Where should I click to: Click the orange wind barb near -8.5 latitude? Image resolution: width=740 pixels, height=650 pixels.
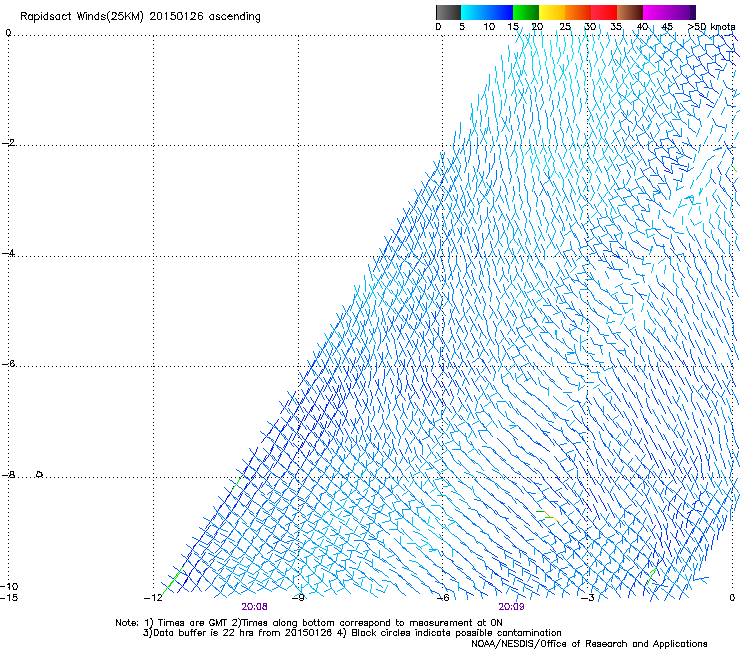(547, 515)
